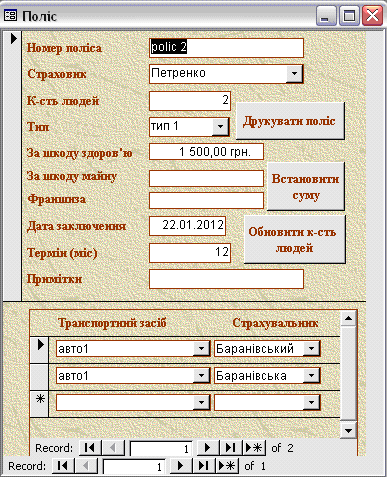
Task: Click the Примітки label
Action: point(54,279)
